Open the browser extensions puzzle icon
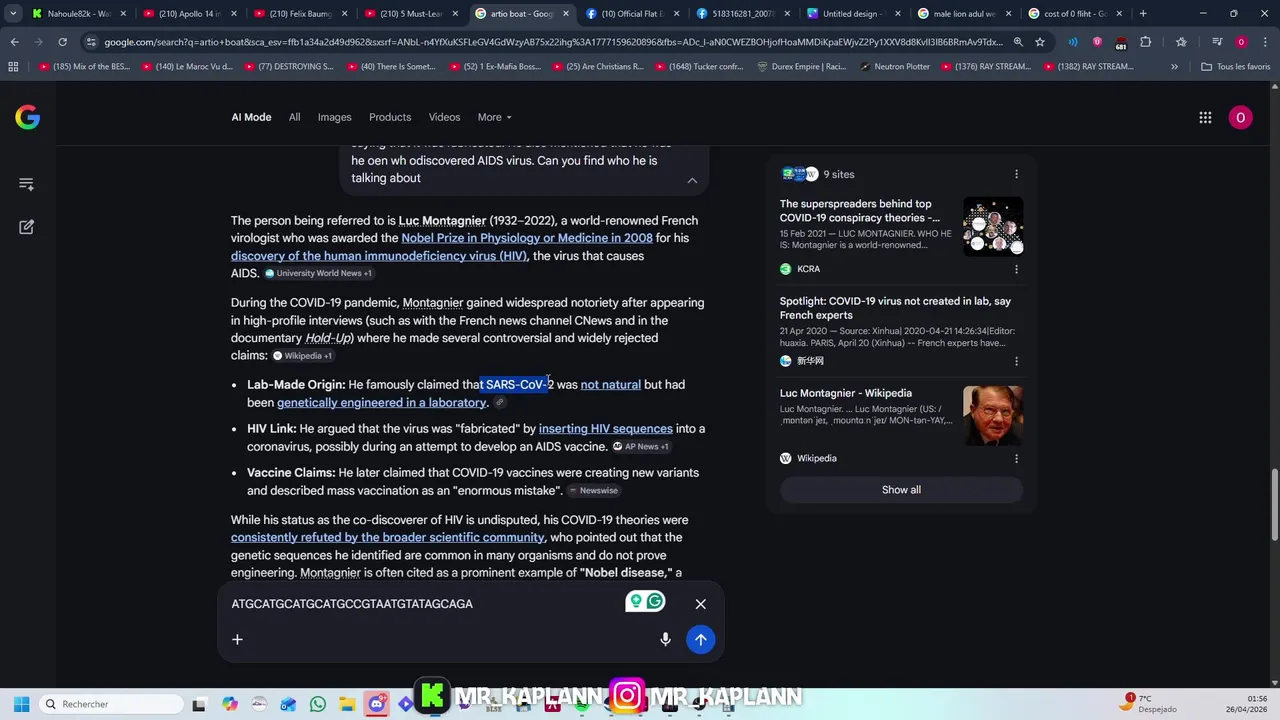1280x720 pixels. [1146, 42]
